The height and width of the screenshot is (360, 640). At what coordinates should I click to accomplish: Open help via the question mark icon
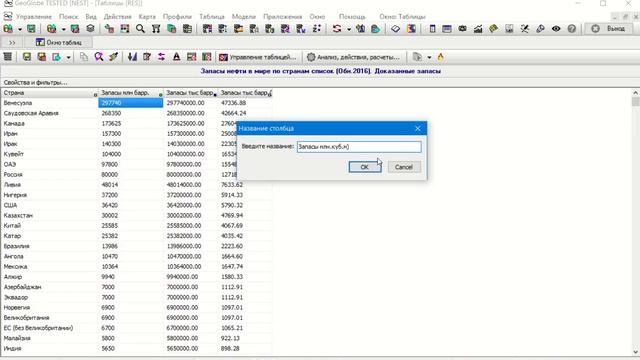click(571, 29)
